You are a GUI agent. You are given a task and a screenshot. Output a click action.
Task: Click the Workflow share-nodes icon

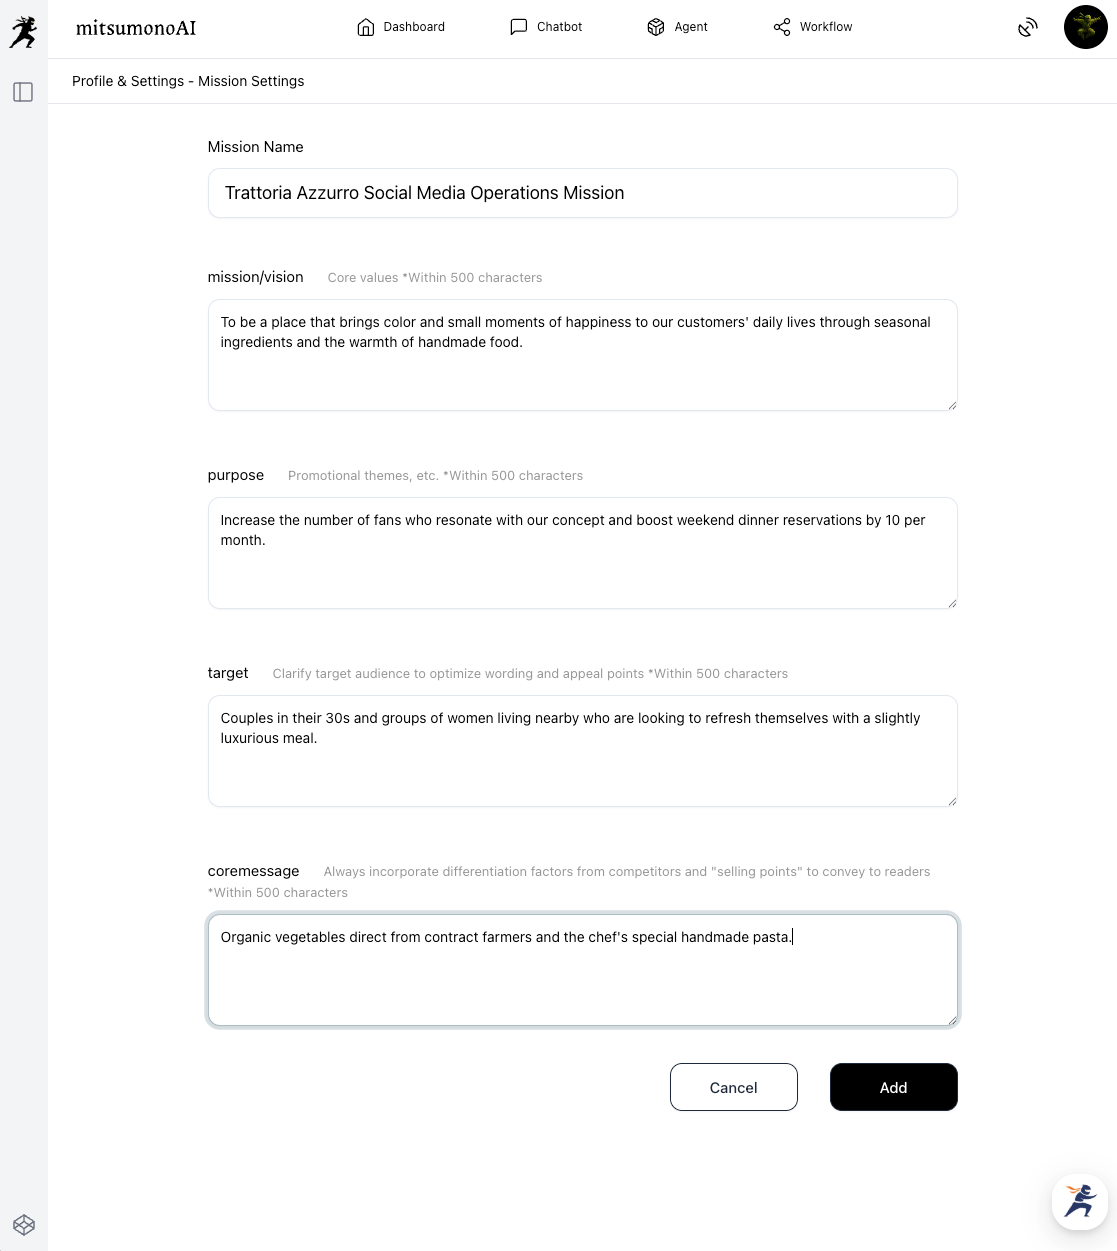coord(782,27)
